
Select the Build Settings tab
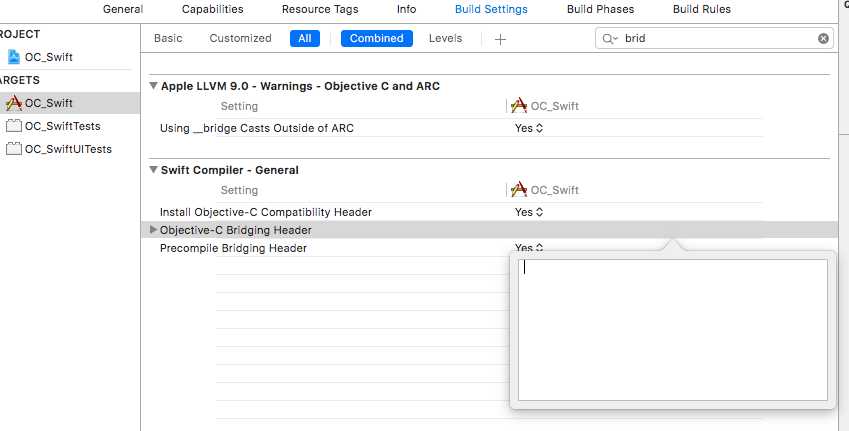[491, 9]
